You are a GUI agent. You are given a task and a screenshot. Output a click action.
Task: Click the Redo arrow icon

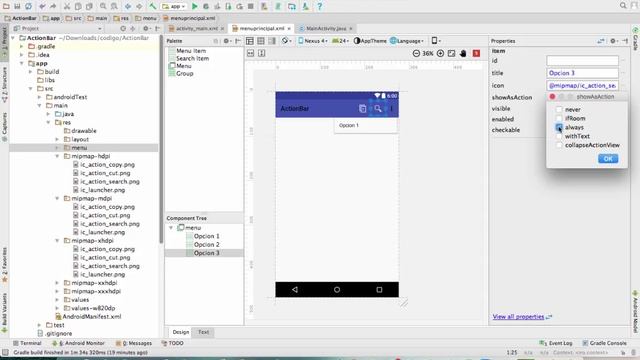[53, 6]
